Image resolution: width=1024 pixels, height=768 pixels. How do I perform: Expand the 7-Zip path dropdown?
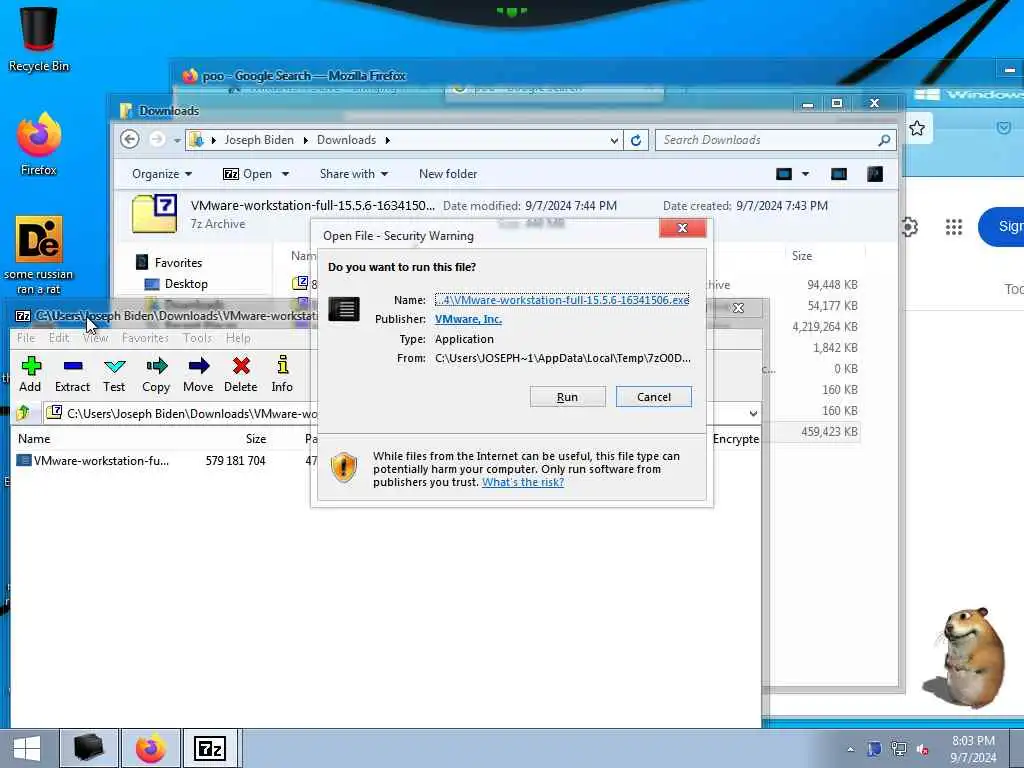[x=753, y=413]
